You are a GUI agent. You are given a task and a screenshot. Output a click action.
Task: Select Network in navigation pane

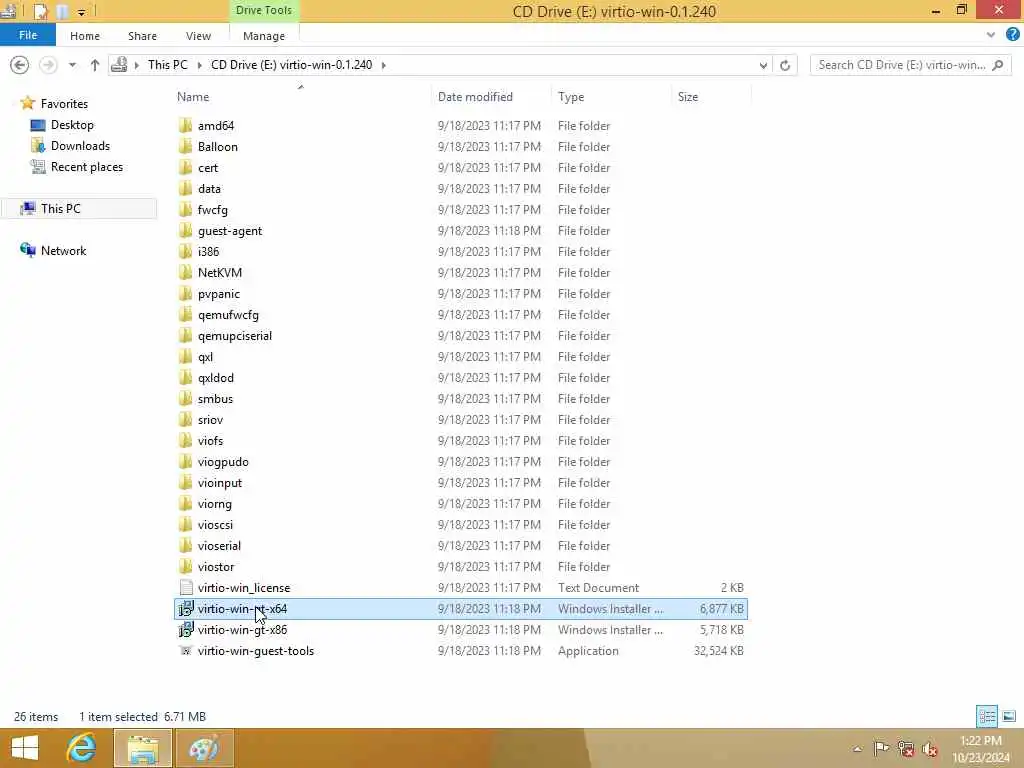(63, 251)
